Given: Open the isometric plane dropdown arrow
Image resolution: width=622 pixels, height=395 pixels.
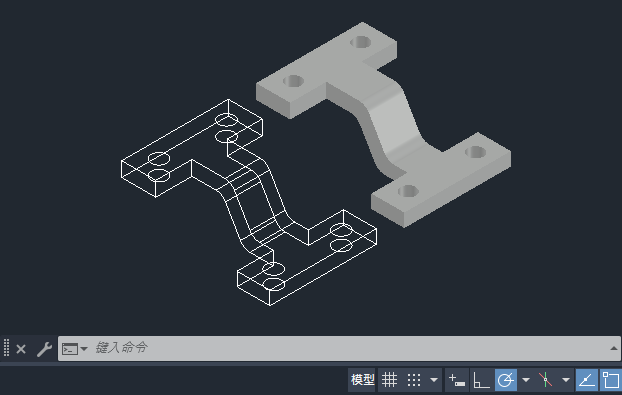Looking at the screenshot, I should pos(566,380).
